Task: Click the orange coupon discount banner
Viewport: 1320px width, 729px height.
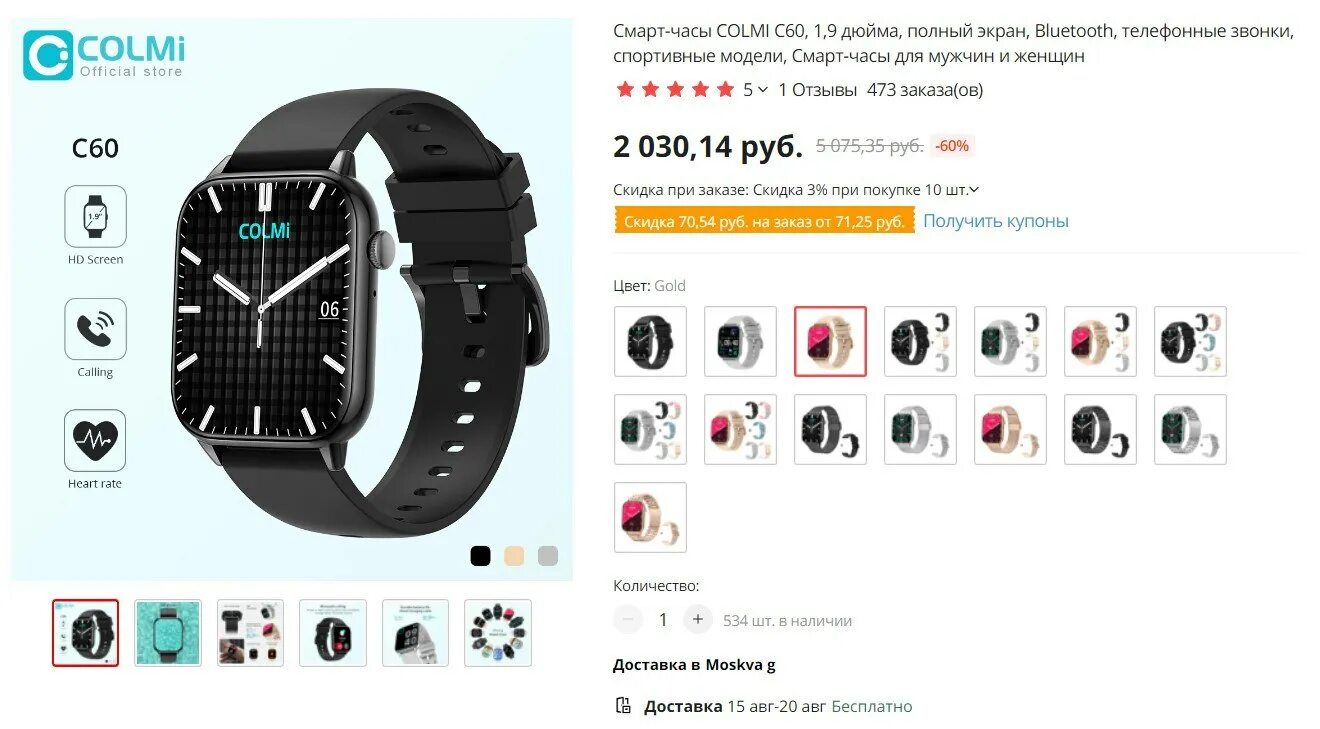Action: click(764, 221)
